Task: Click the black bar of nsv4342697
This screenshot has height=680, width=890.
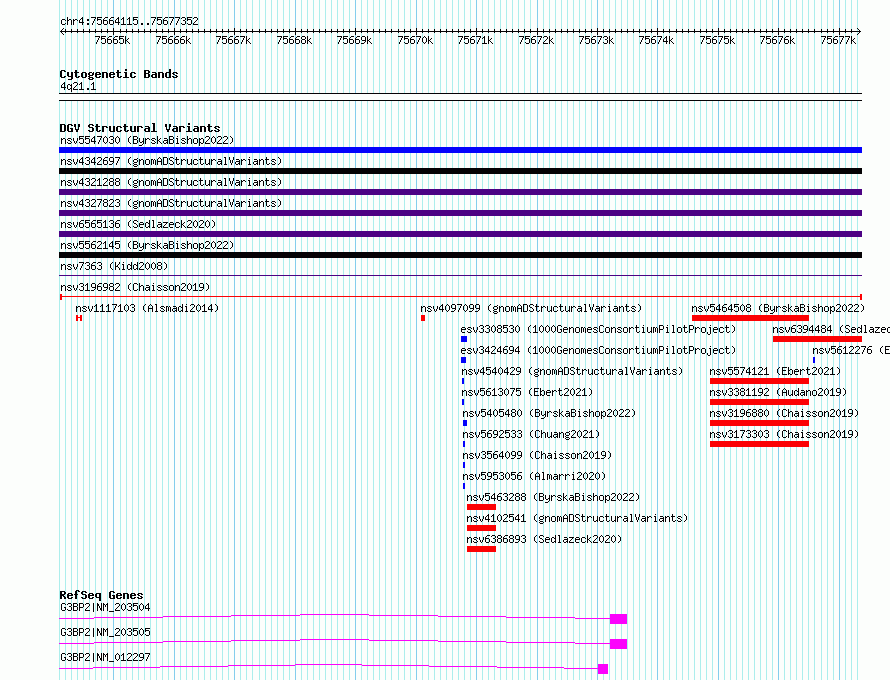Action: pyautogui.click(x=460, y=171)
